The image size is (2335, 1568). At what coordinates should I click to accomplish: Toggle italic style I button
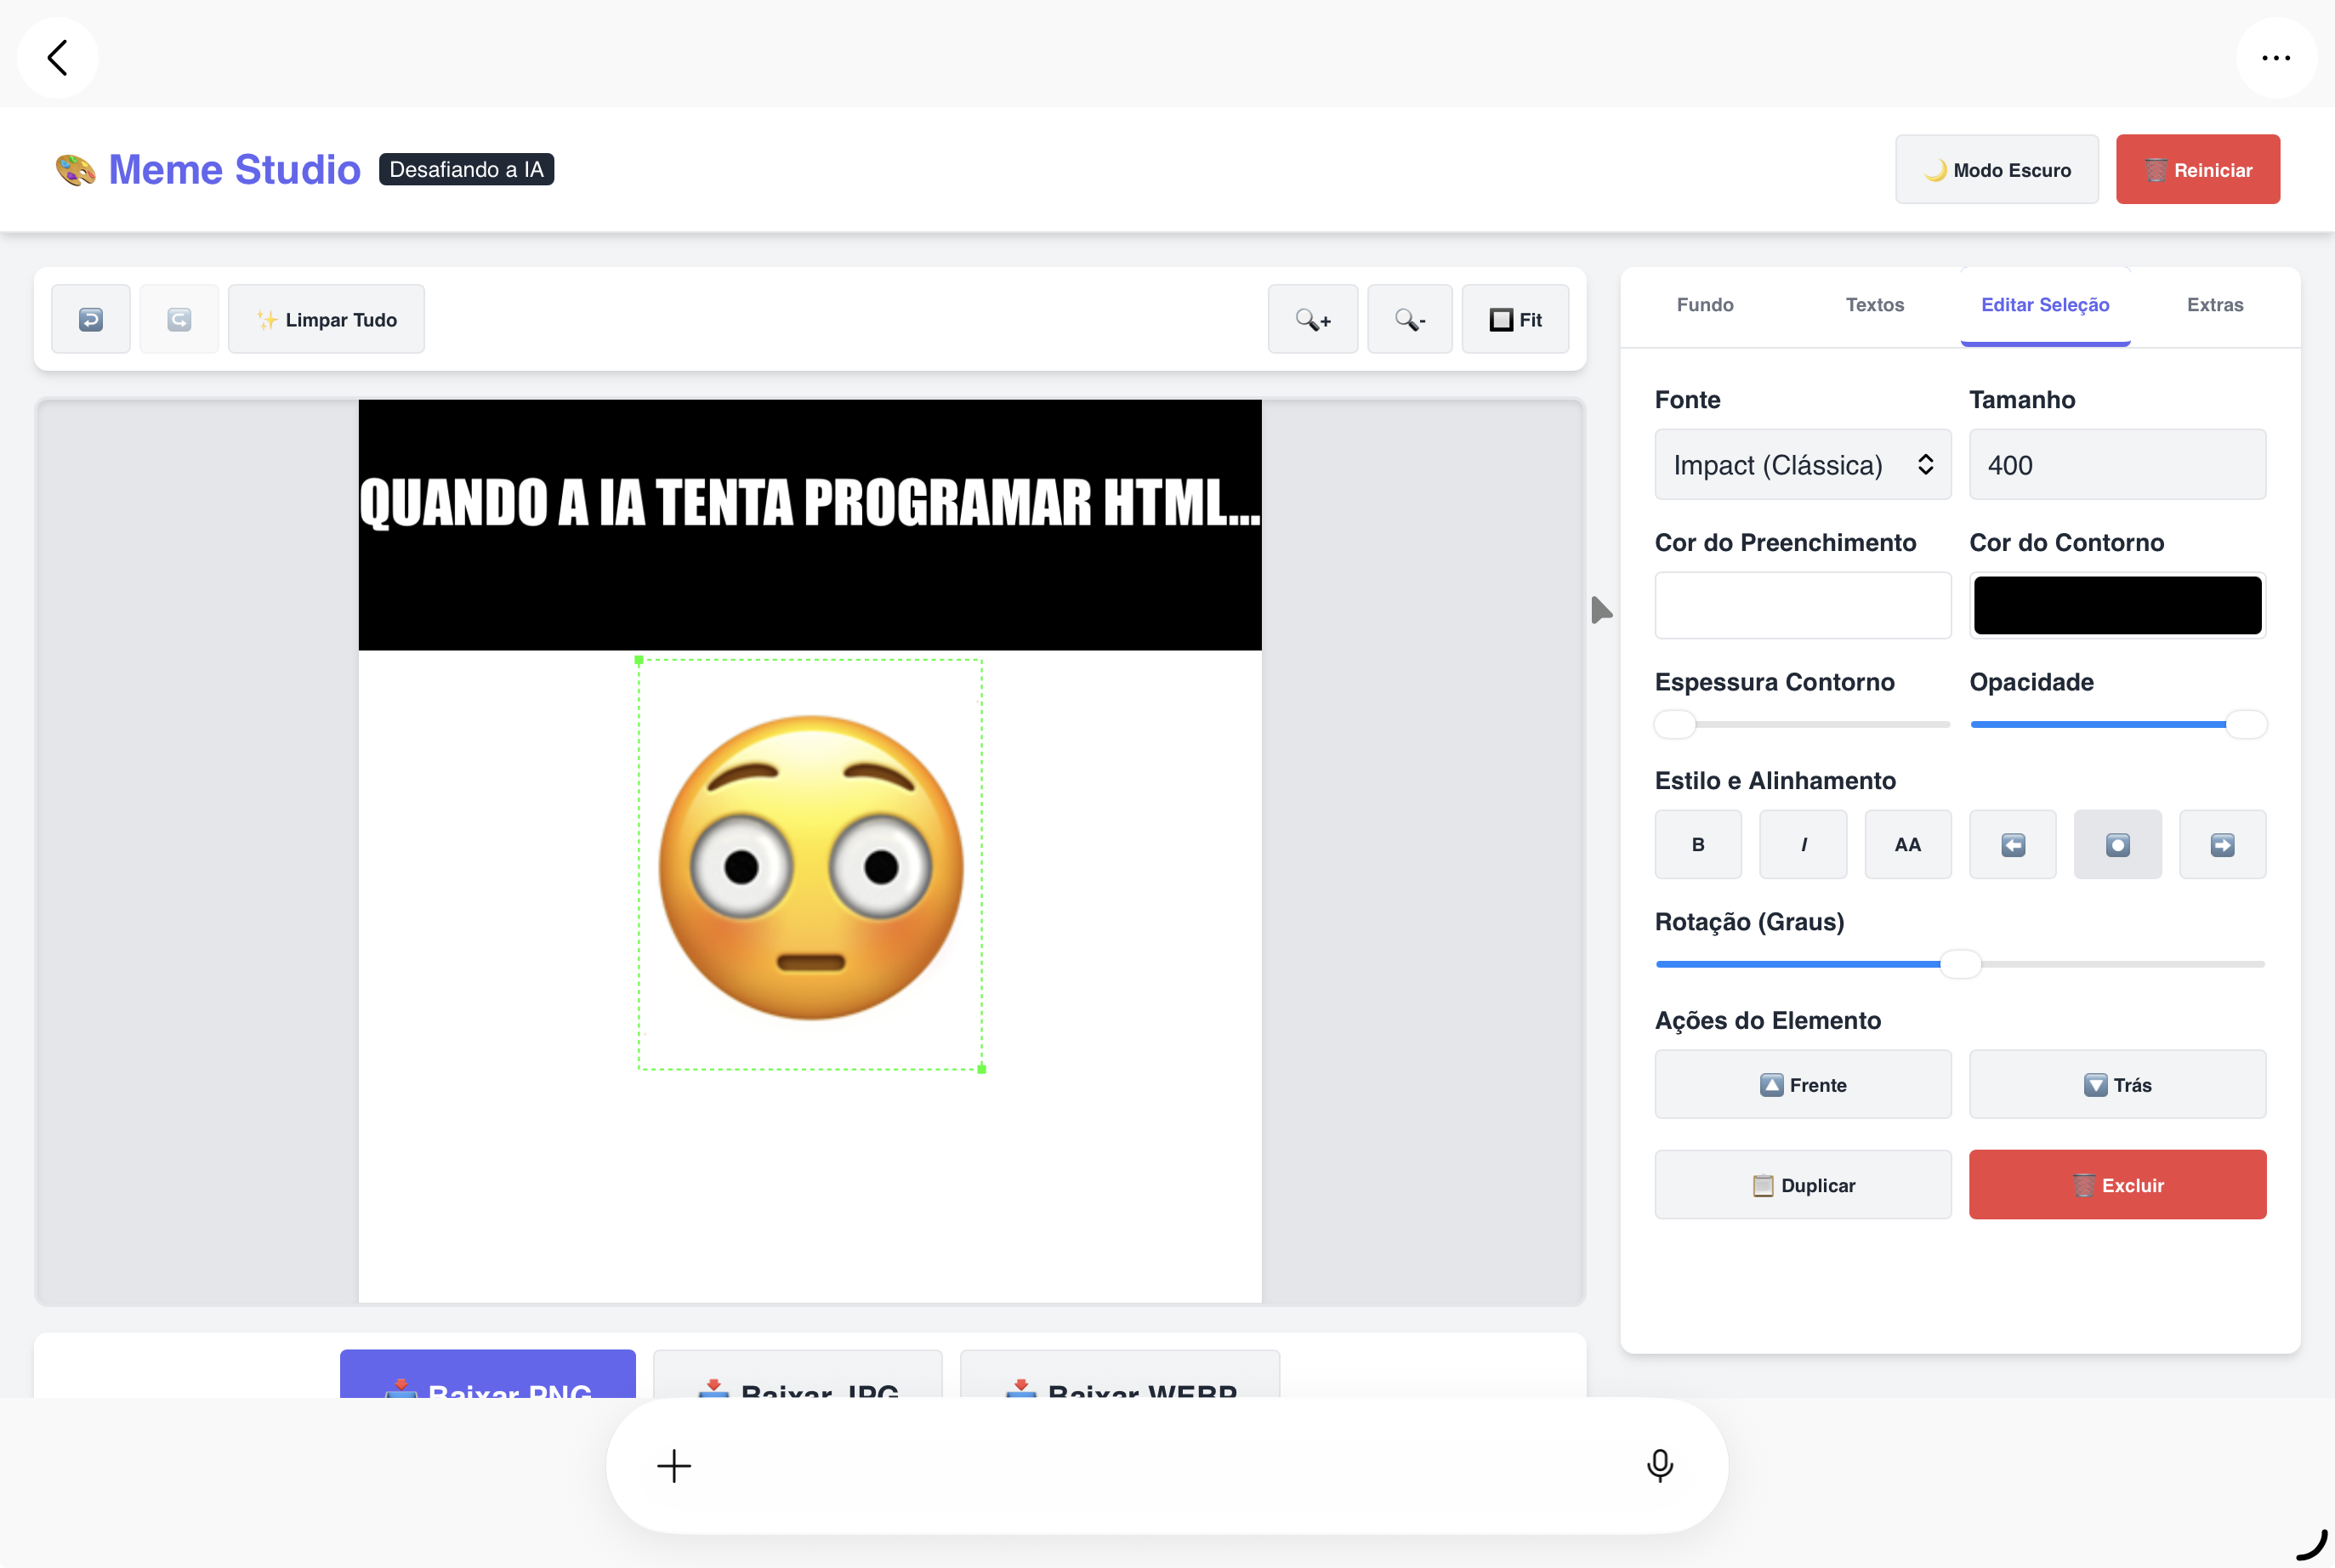click(1803, 844)
